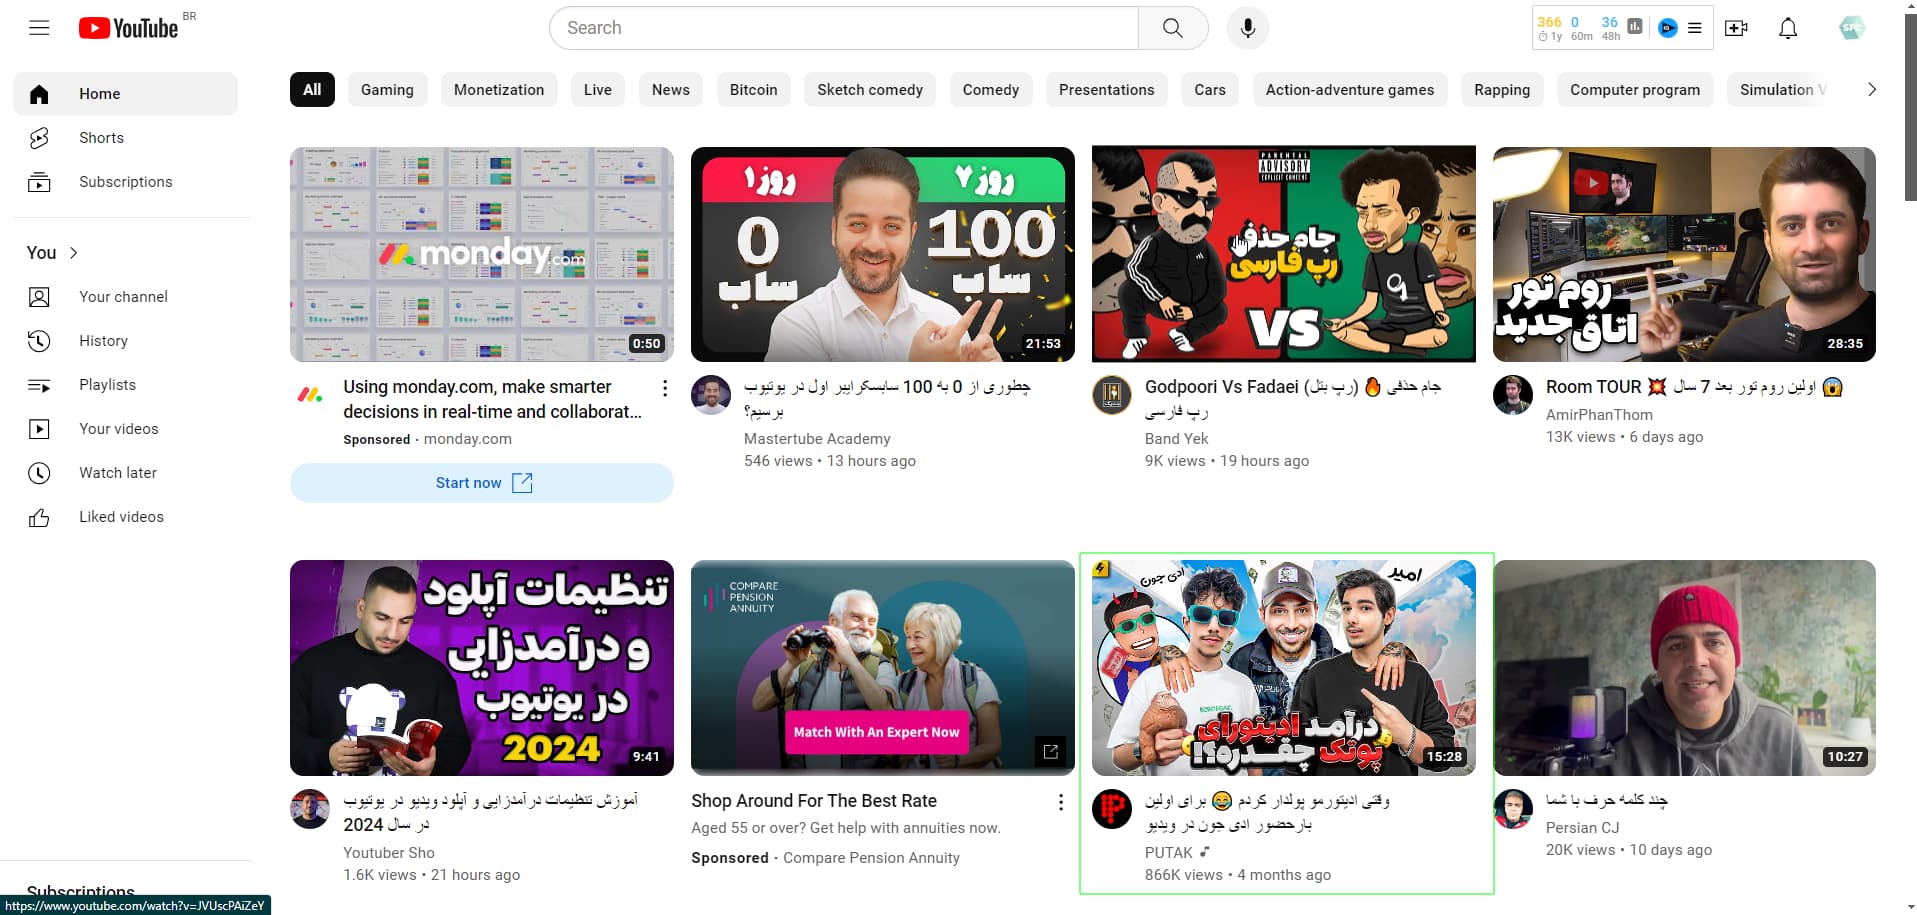Click the search magnifier button

point(1172,28)
